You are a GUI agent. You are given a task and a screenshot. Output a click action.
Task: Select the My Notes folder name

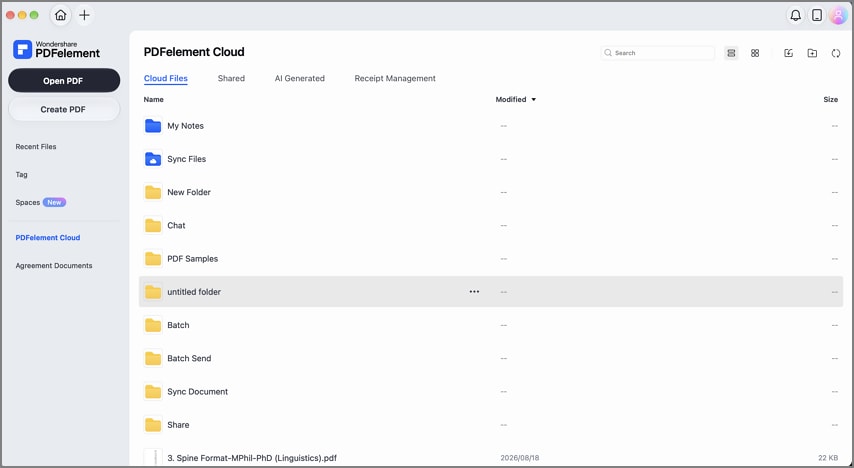pos(185,126)
